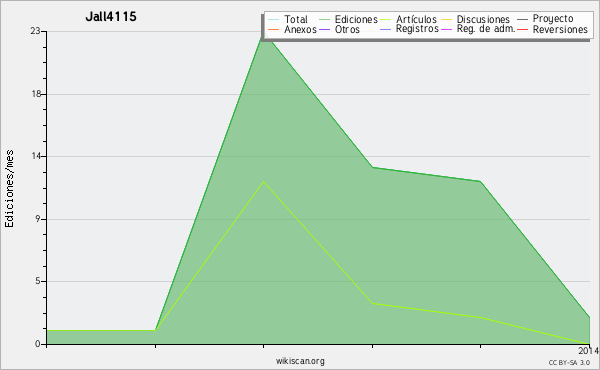Screen dimensions: 600x370
Task: Click the y-axis value 9
Action: [x=38, y=219]
